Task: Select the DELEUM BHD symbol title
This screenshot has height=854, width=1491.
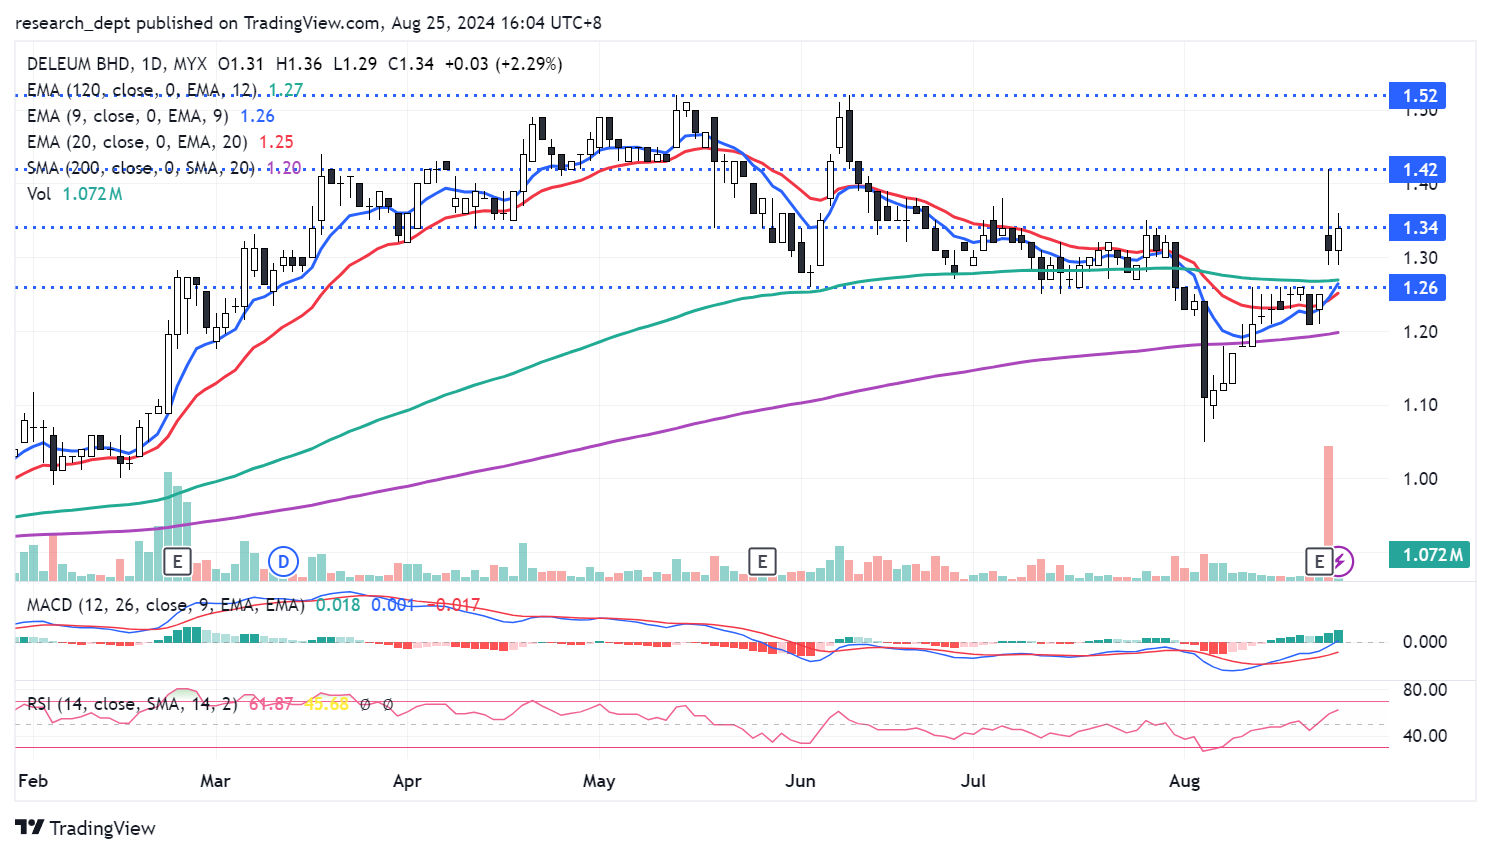Action: 79,64
